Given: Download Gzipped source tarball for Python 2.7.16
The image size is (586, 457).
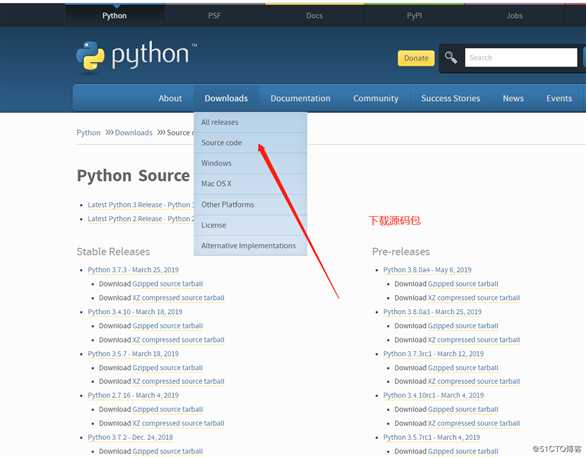Looking at the screenshot, I should pyautogui.click(x=167, y=409).
